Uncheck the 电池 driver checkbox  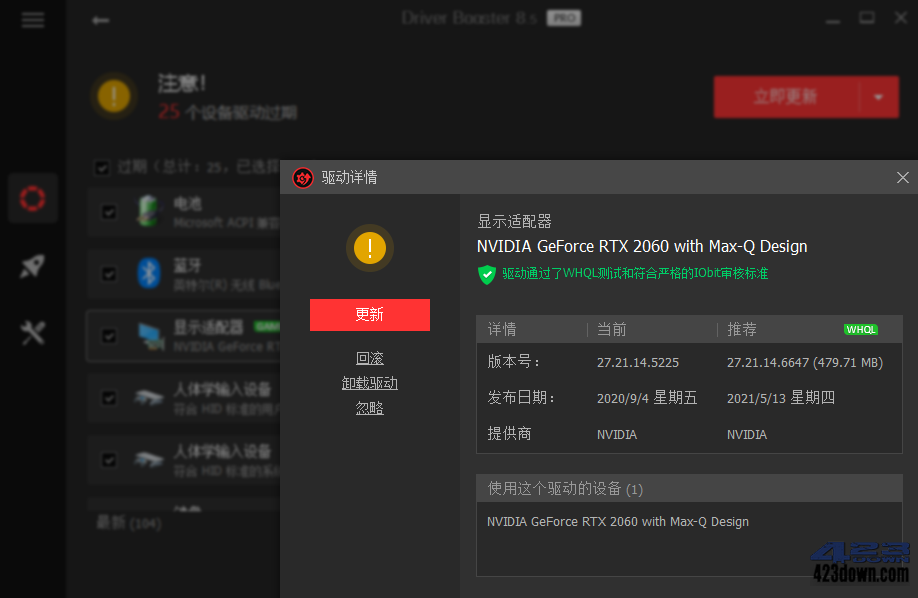[109, 211]
